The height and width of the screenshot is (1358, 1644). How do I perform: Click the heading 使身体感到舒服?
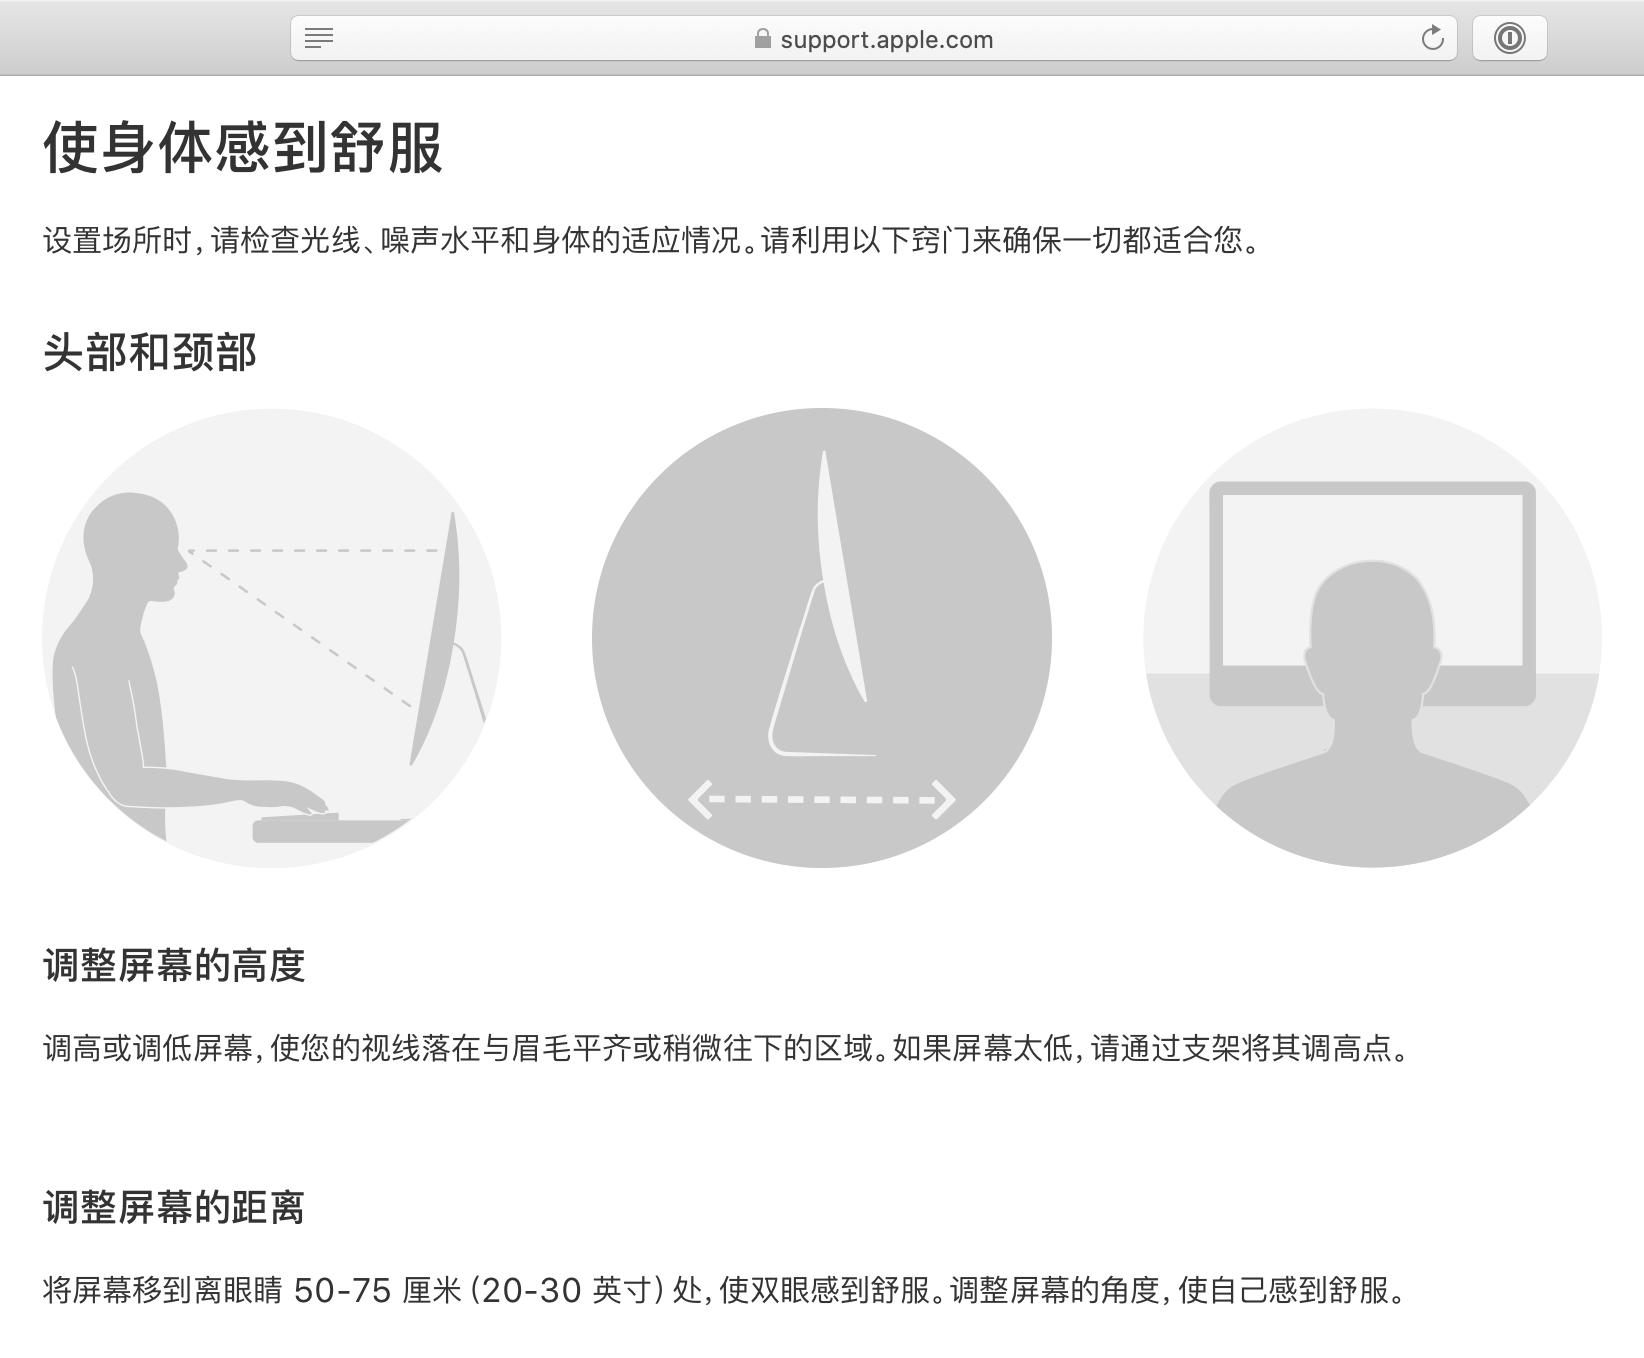pyautogui.click(x=243, y=148)
